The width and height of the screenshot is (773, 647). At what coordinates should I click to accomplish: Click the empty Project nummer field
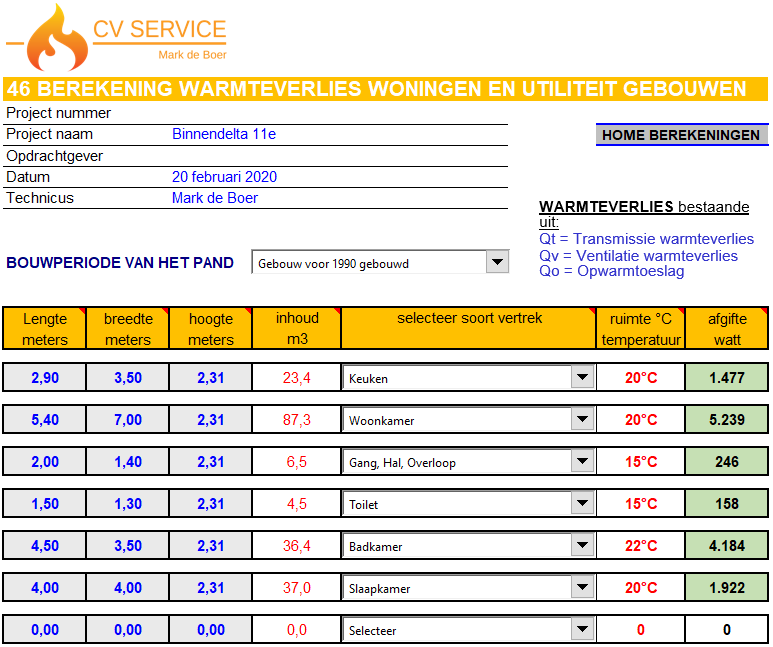(x=339, y=113)
